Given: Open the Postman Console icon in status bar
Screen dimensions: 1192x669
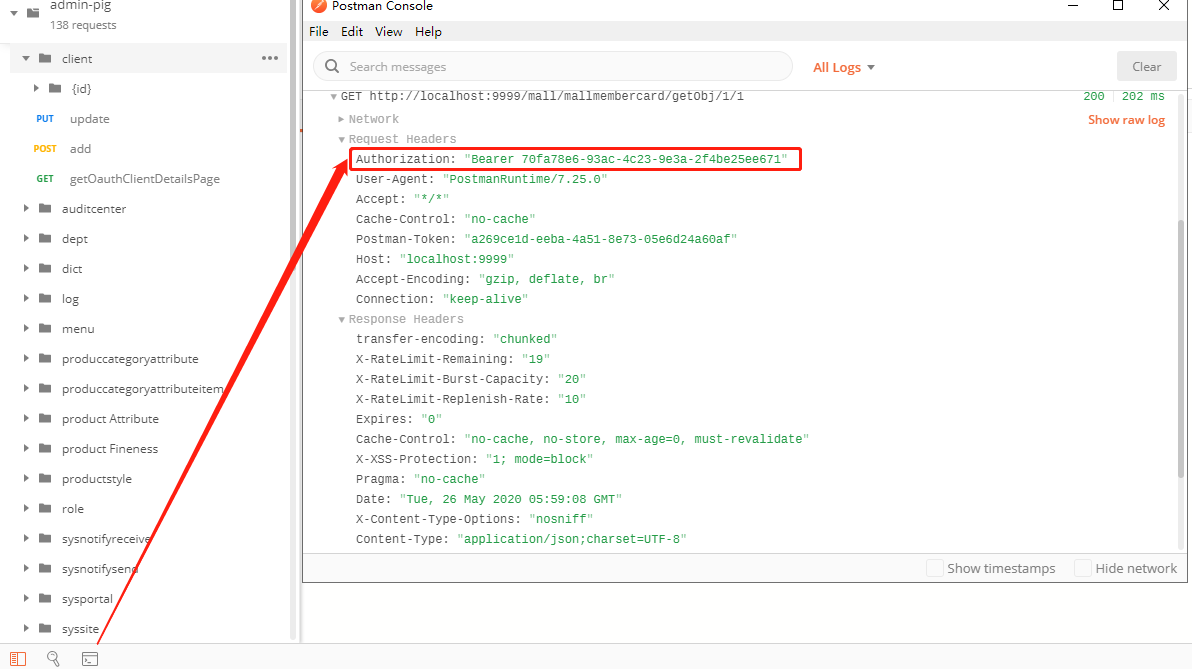Looking at the screenshot, I should 90,658.
